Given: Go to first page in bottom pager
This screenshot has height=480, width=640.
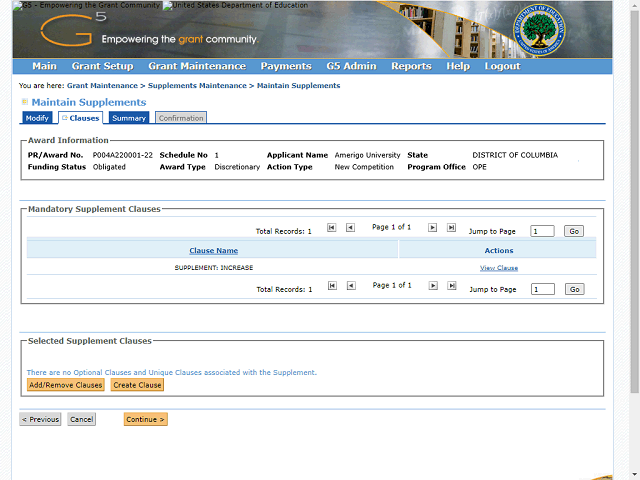Looking at the screenshot, I should (x=332, y=286).
